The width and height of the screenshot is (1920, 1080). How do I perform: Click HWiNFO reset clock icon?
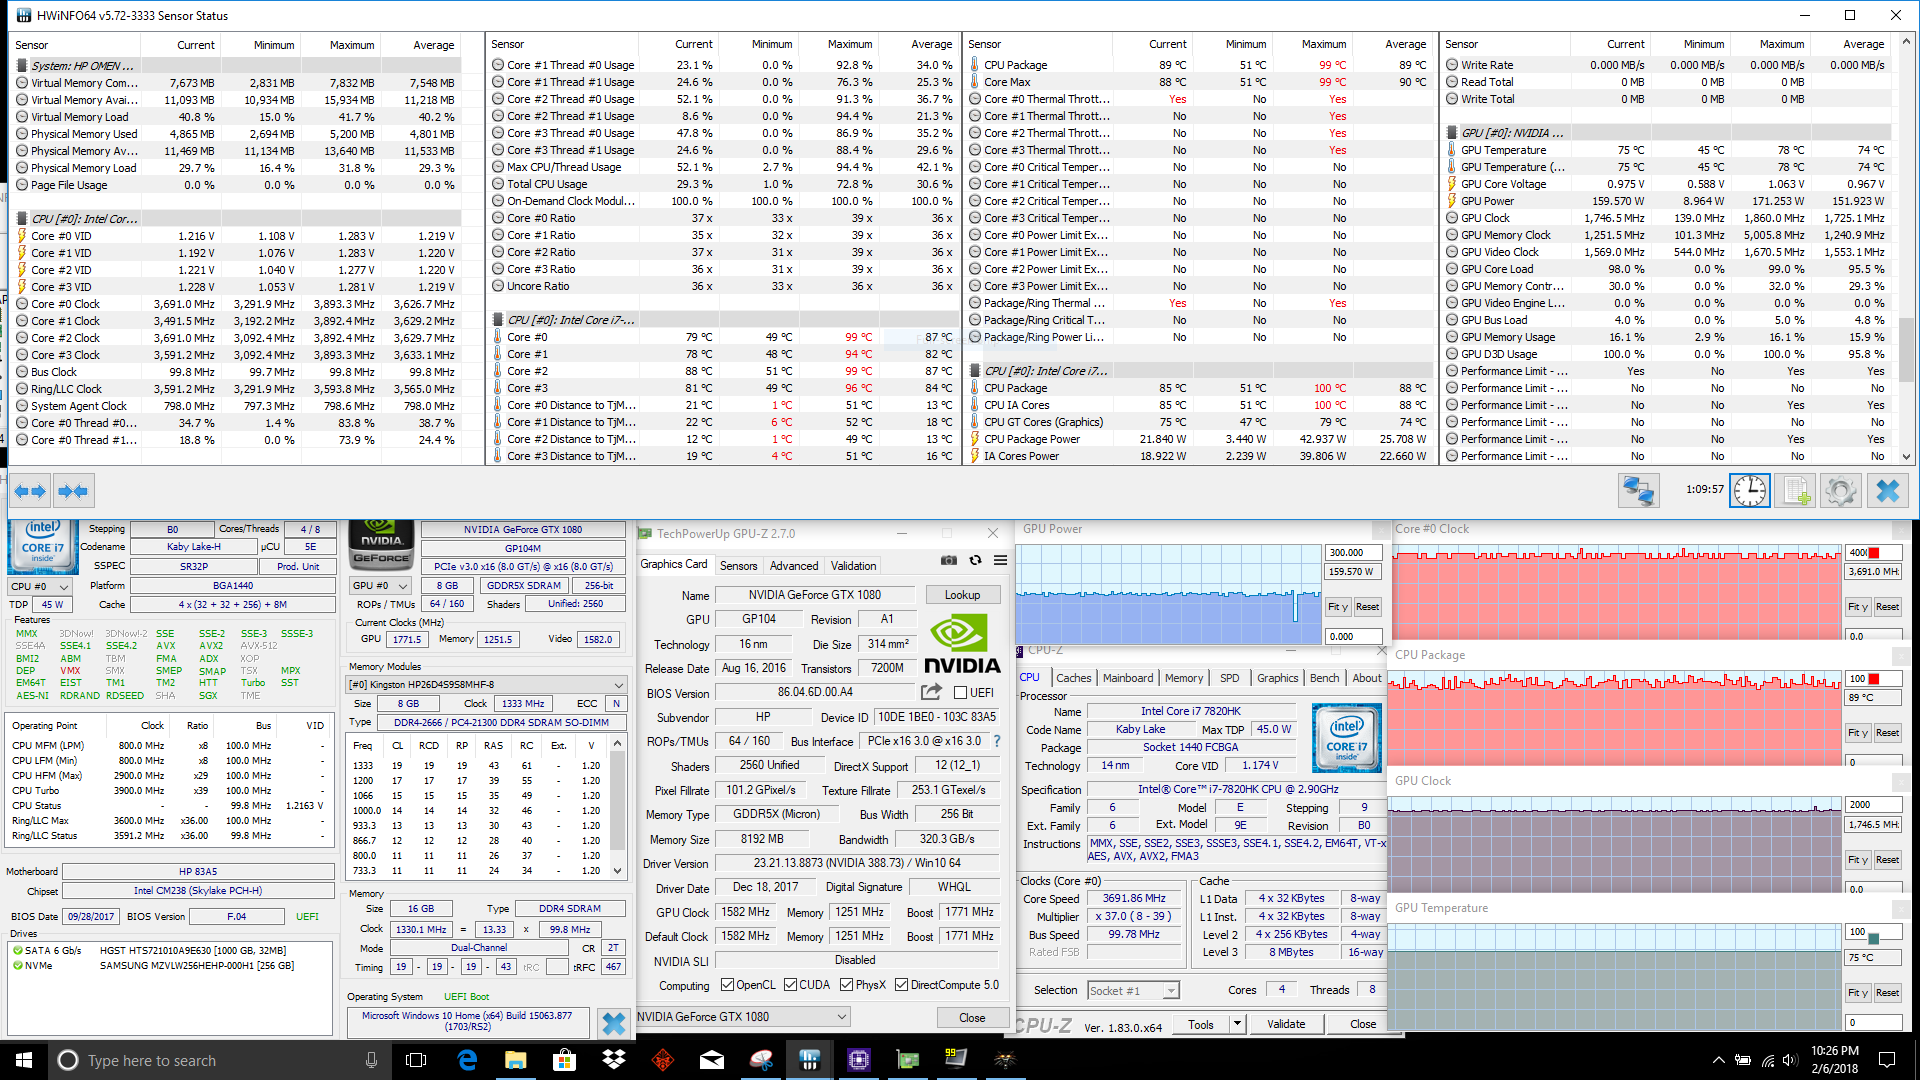(x=1750, y=490)
